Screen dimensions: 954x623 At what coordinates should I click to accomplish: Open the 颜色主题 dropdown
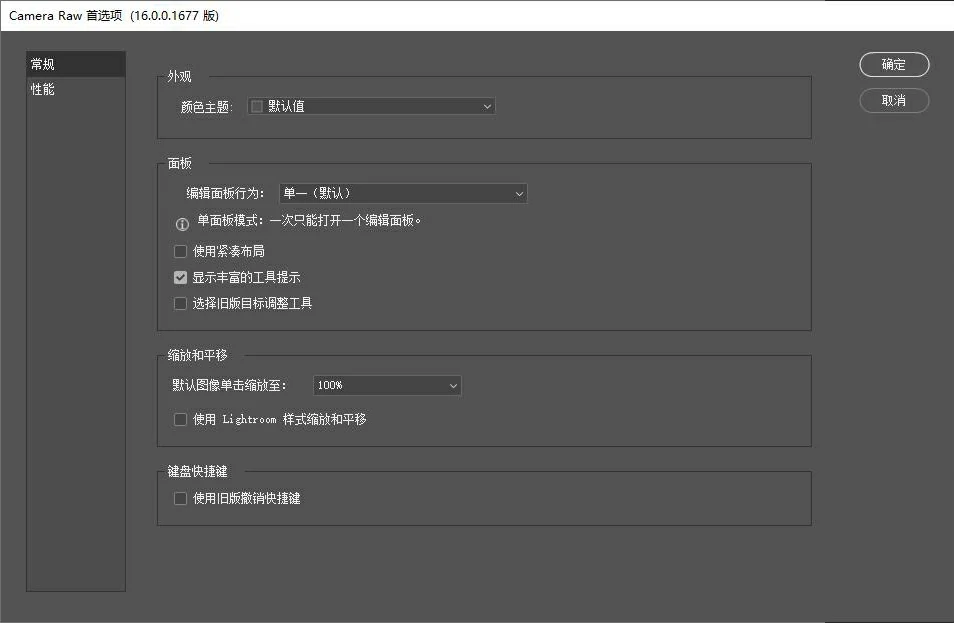click(371, 106)
